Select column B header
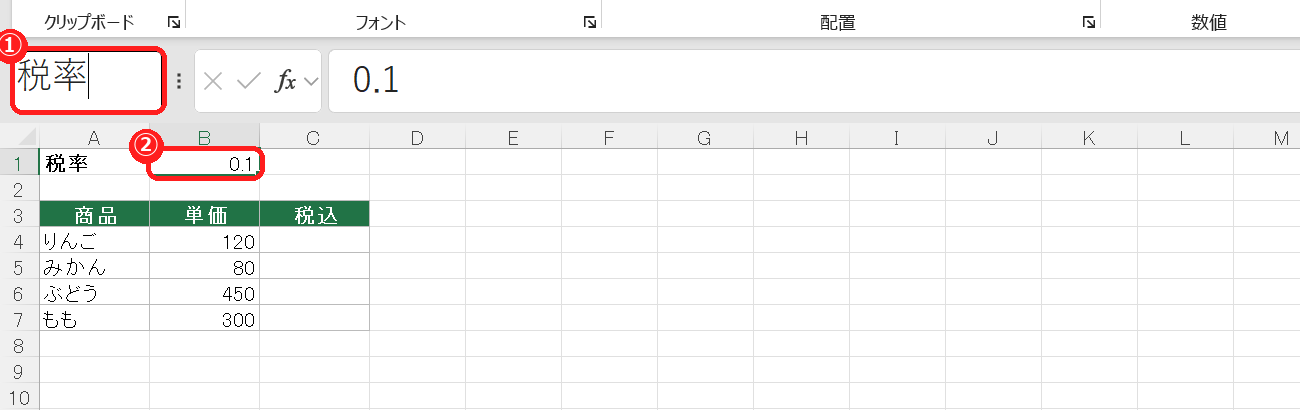Image resolution: width=1300 pixels, height=410 pixels. (205, 138)
